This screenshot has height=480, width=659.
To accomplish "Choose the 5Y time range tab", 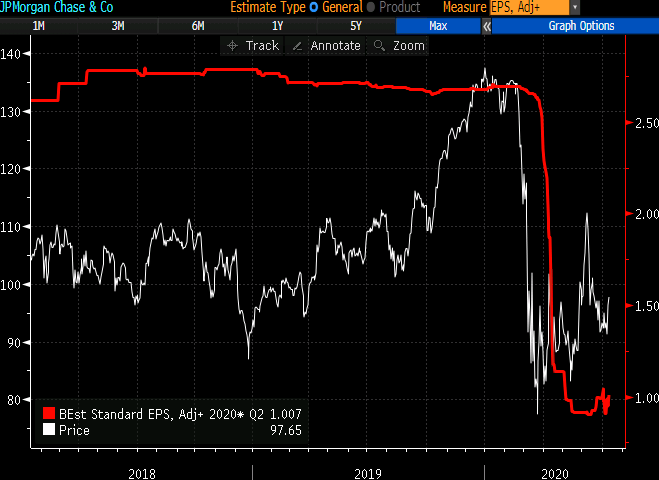I will [x=356, y=26].
